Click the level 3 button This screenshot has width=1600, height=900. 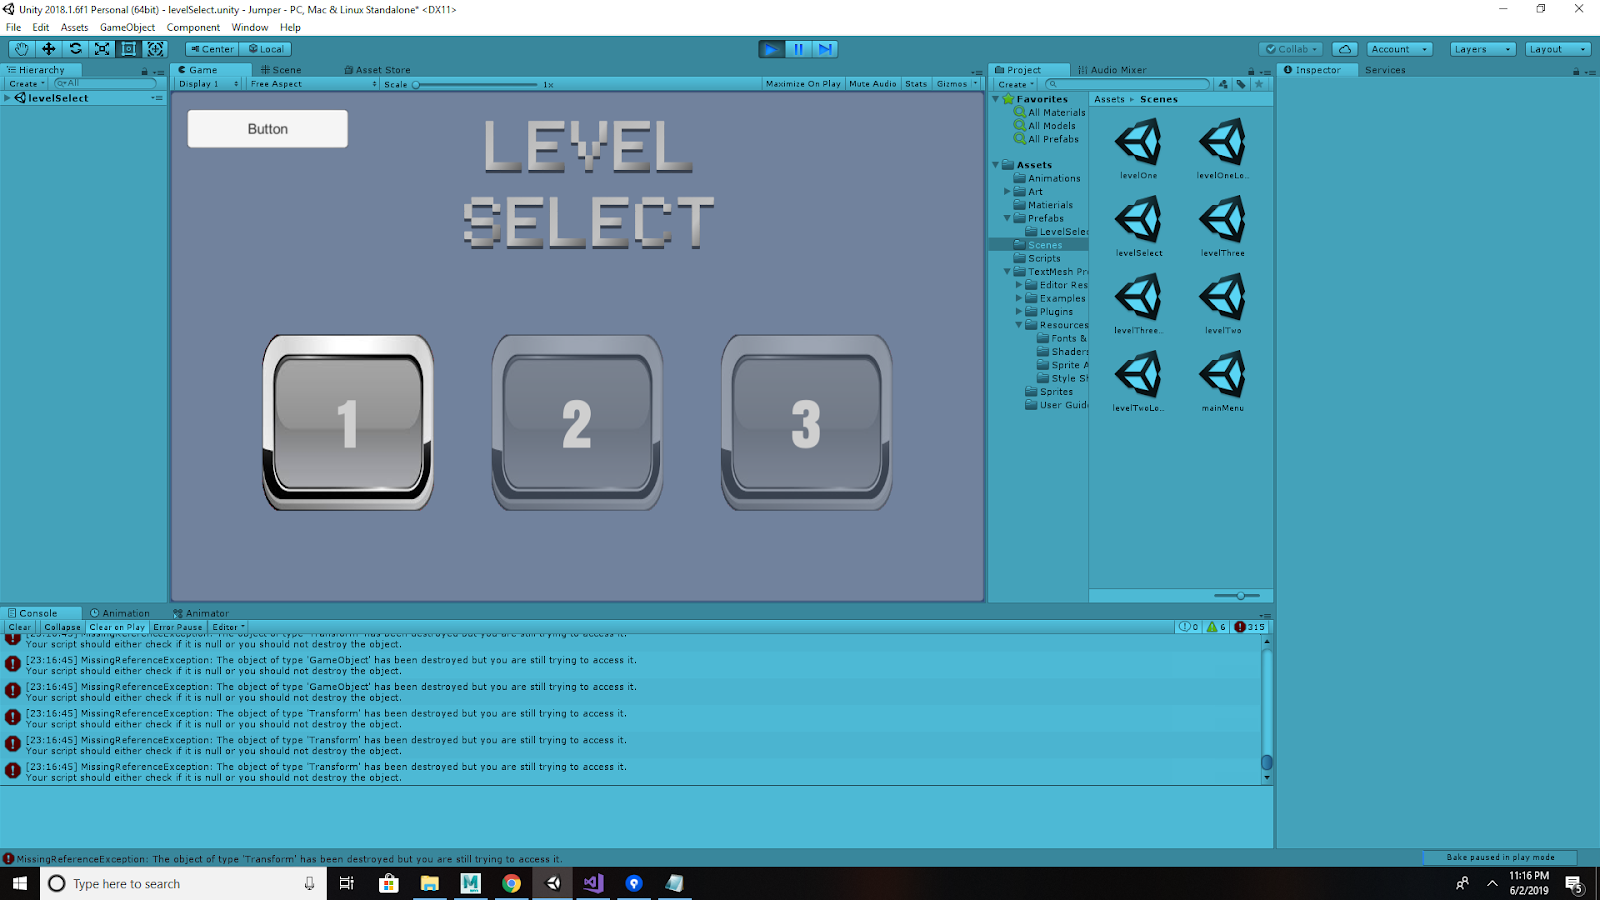[806, 423]
